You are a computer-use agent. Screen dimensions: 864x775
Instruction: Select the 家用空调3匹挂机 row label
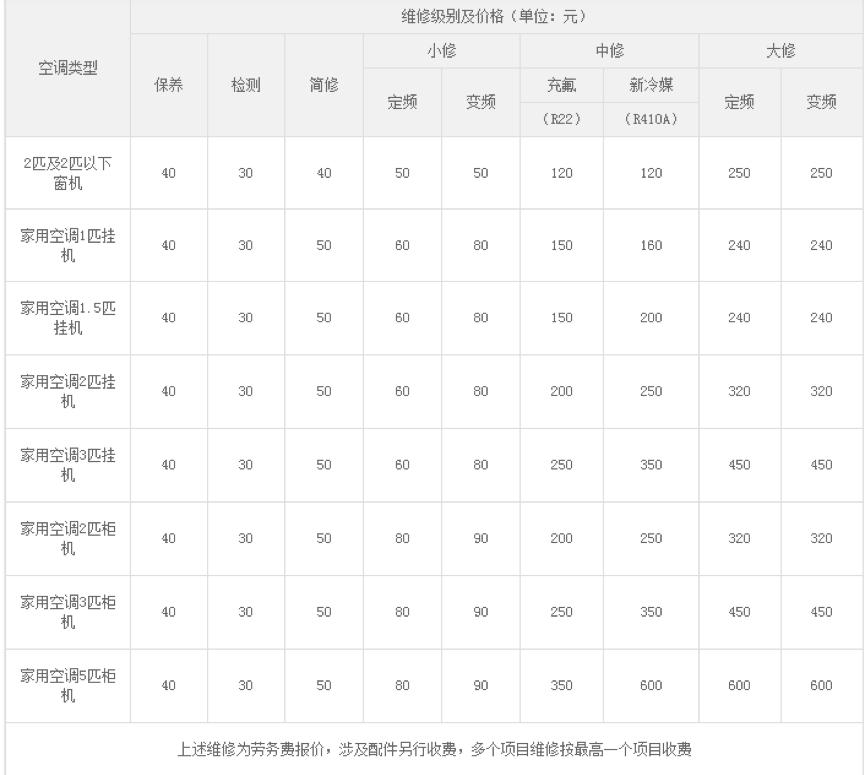[x=62, y=462]
